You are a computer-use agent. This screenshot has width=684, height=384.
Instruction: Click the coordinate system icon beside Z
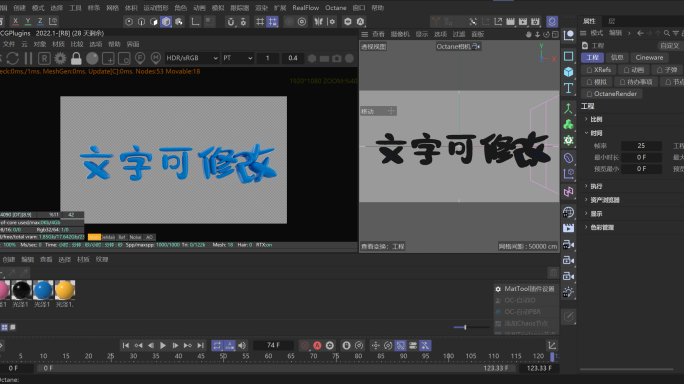53,21
